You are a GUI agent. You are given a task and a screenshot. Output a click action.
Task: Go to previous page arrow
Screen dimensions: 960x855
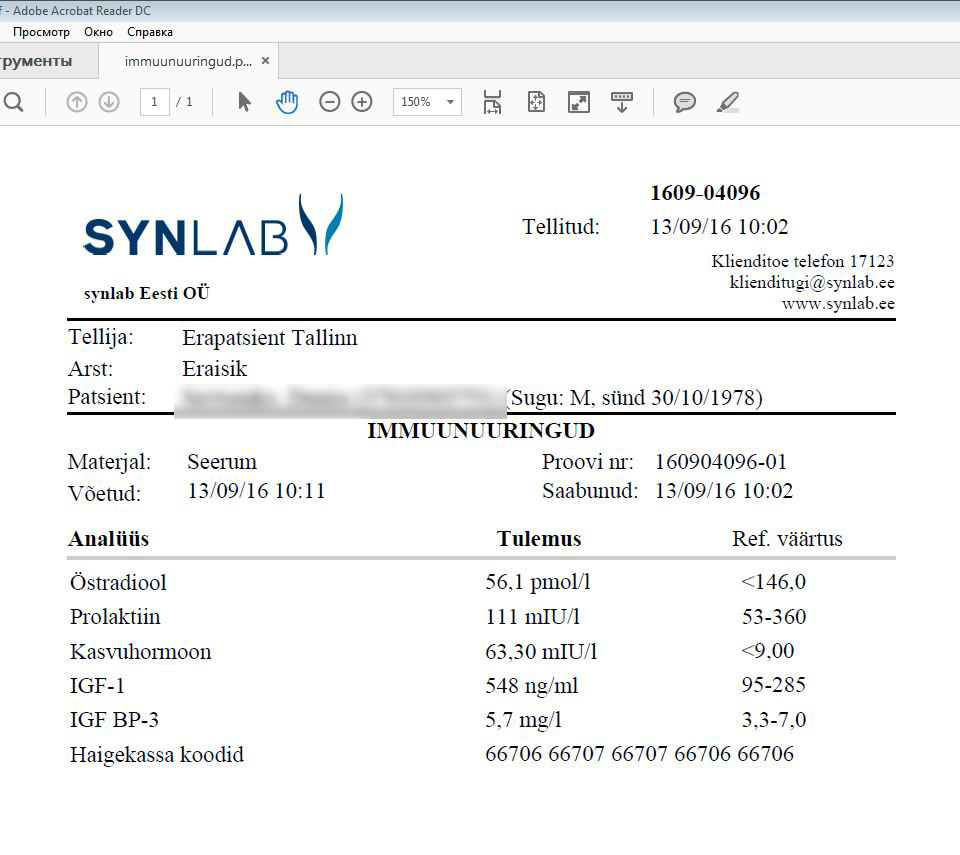(77, 102)
